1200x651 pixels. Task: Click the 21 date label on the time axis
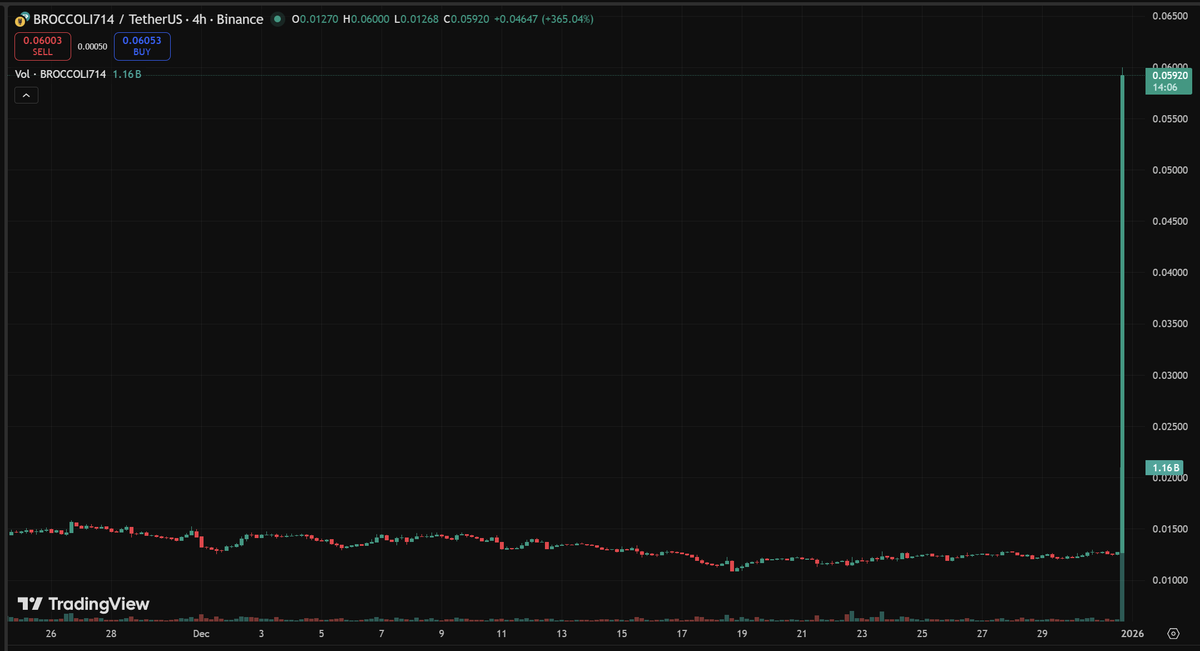click(x=802, y=634)
